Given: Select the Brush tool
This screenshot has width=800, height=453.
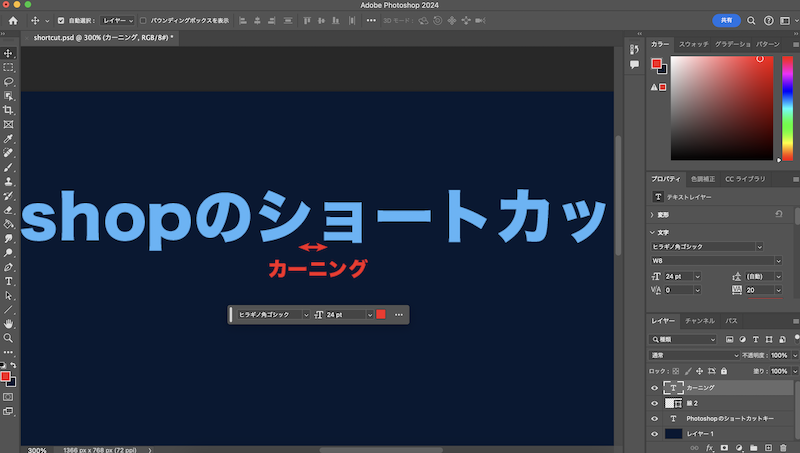Looking at the screenshot, I should click(x=8, y=167).
